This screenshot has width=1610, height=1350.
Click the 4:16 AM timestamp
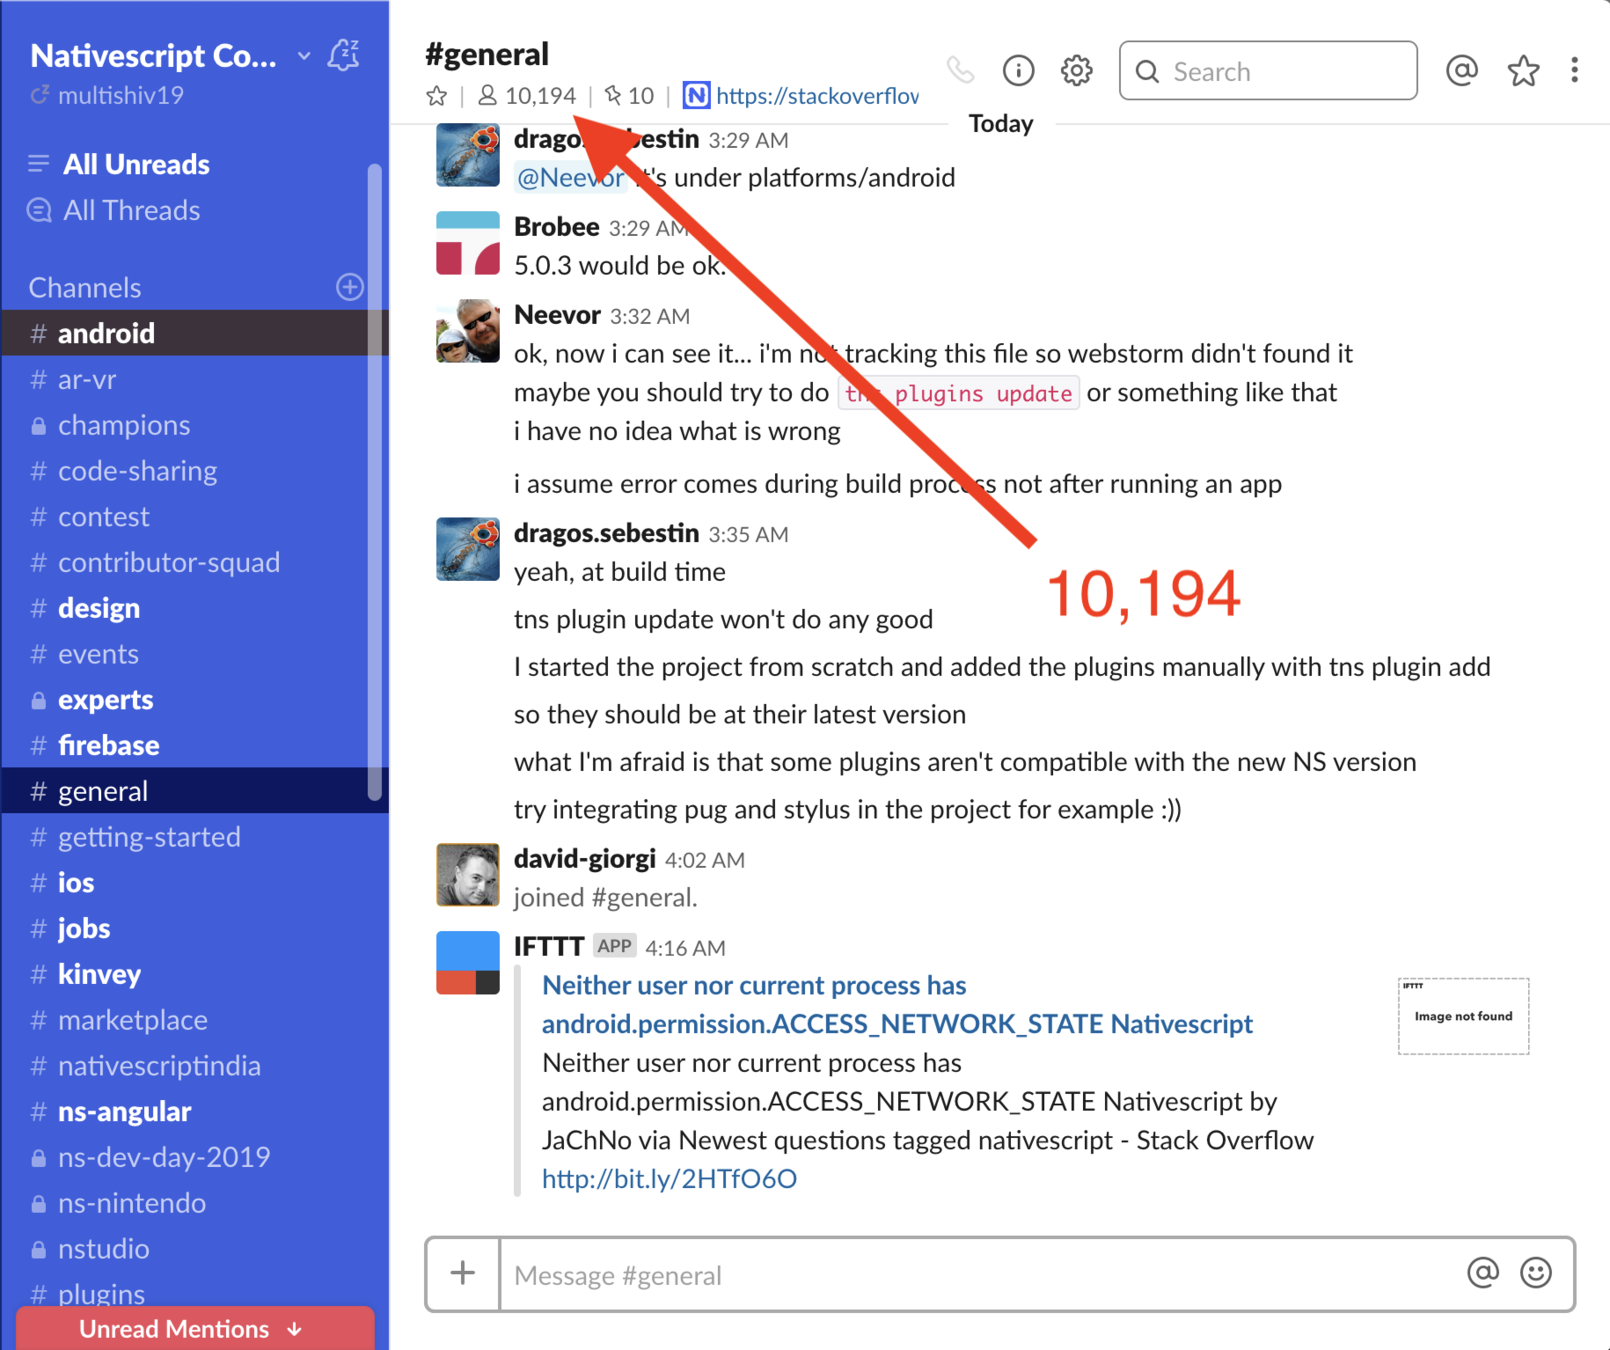[x=685, y=947]
